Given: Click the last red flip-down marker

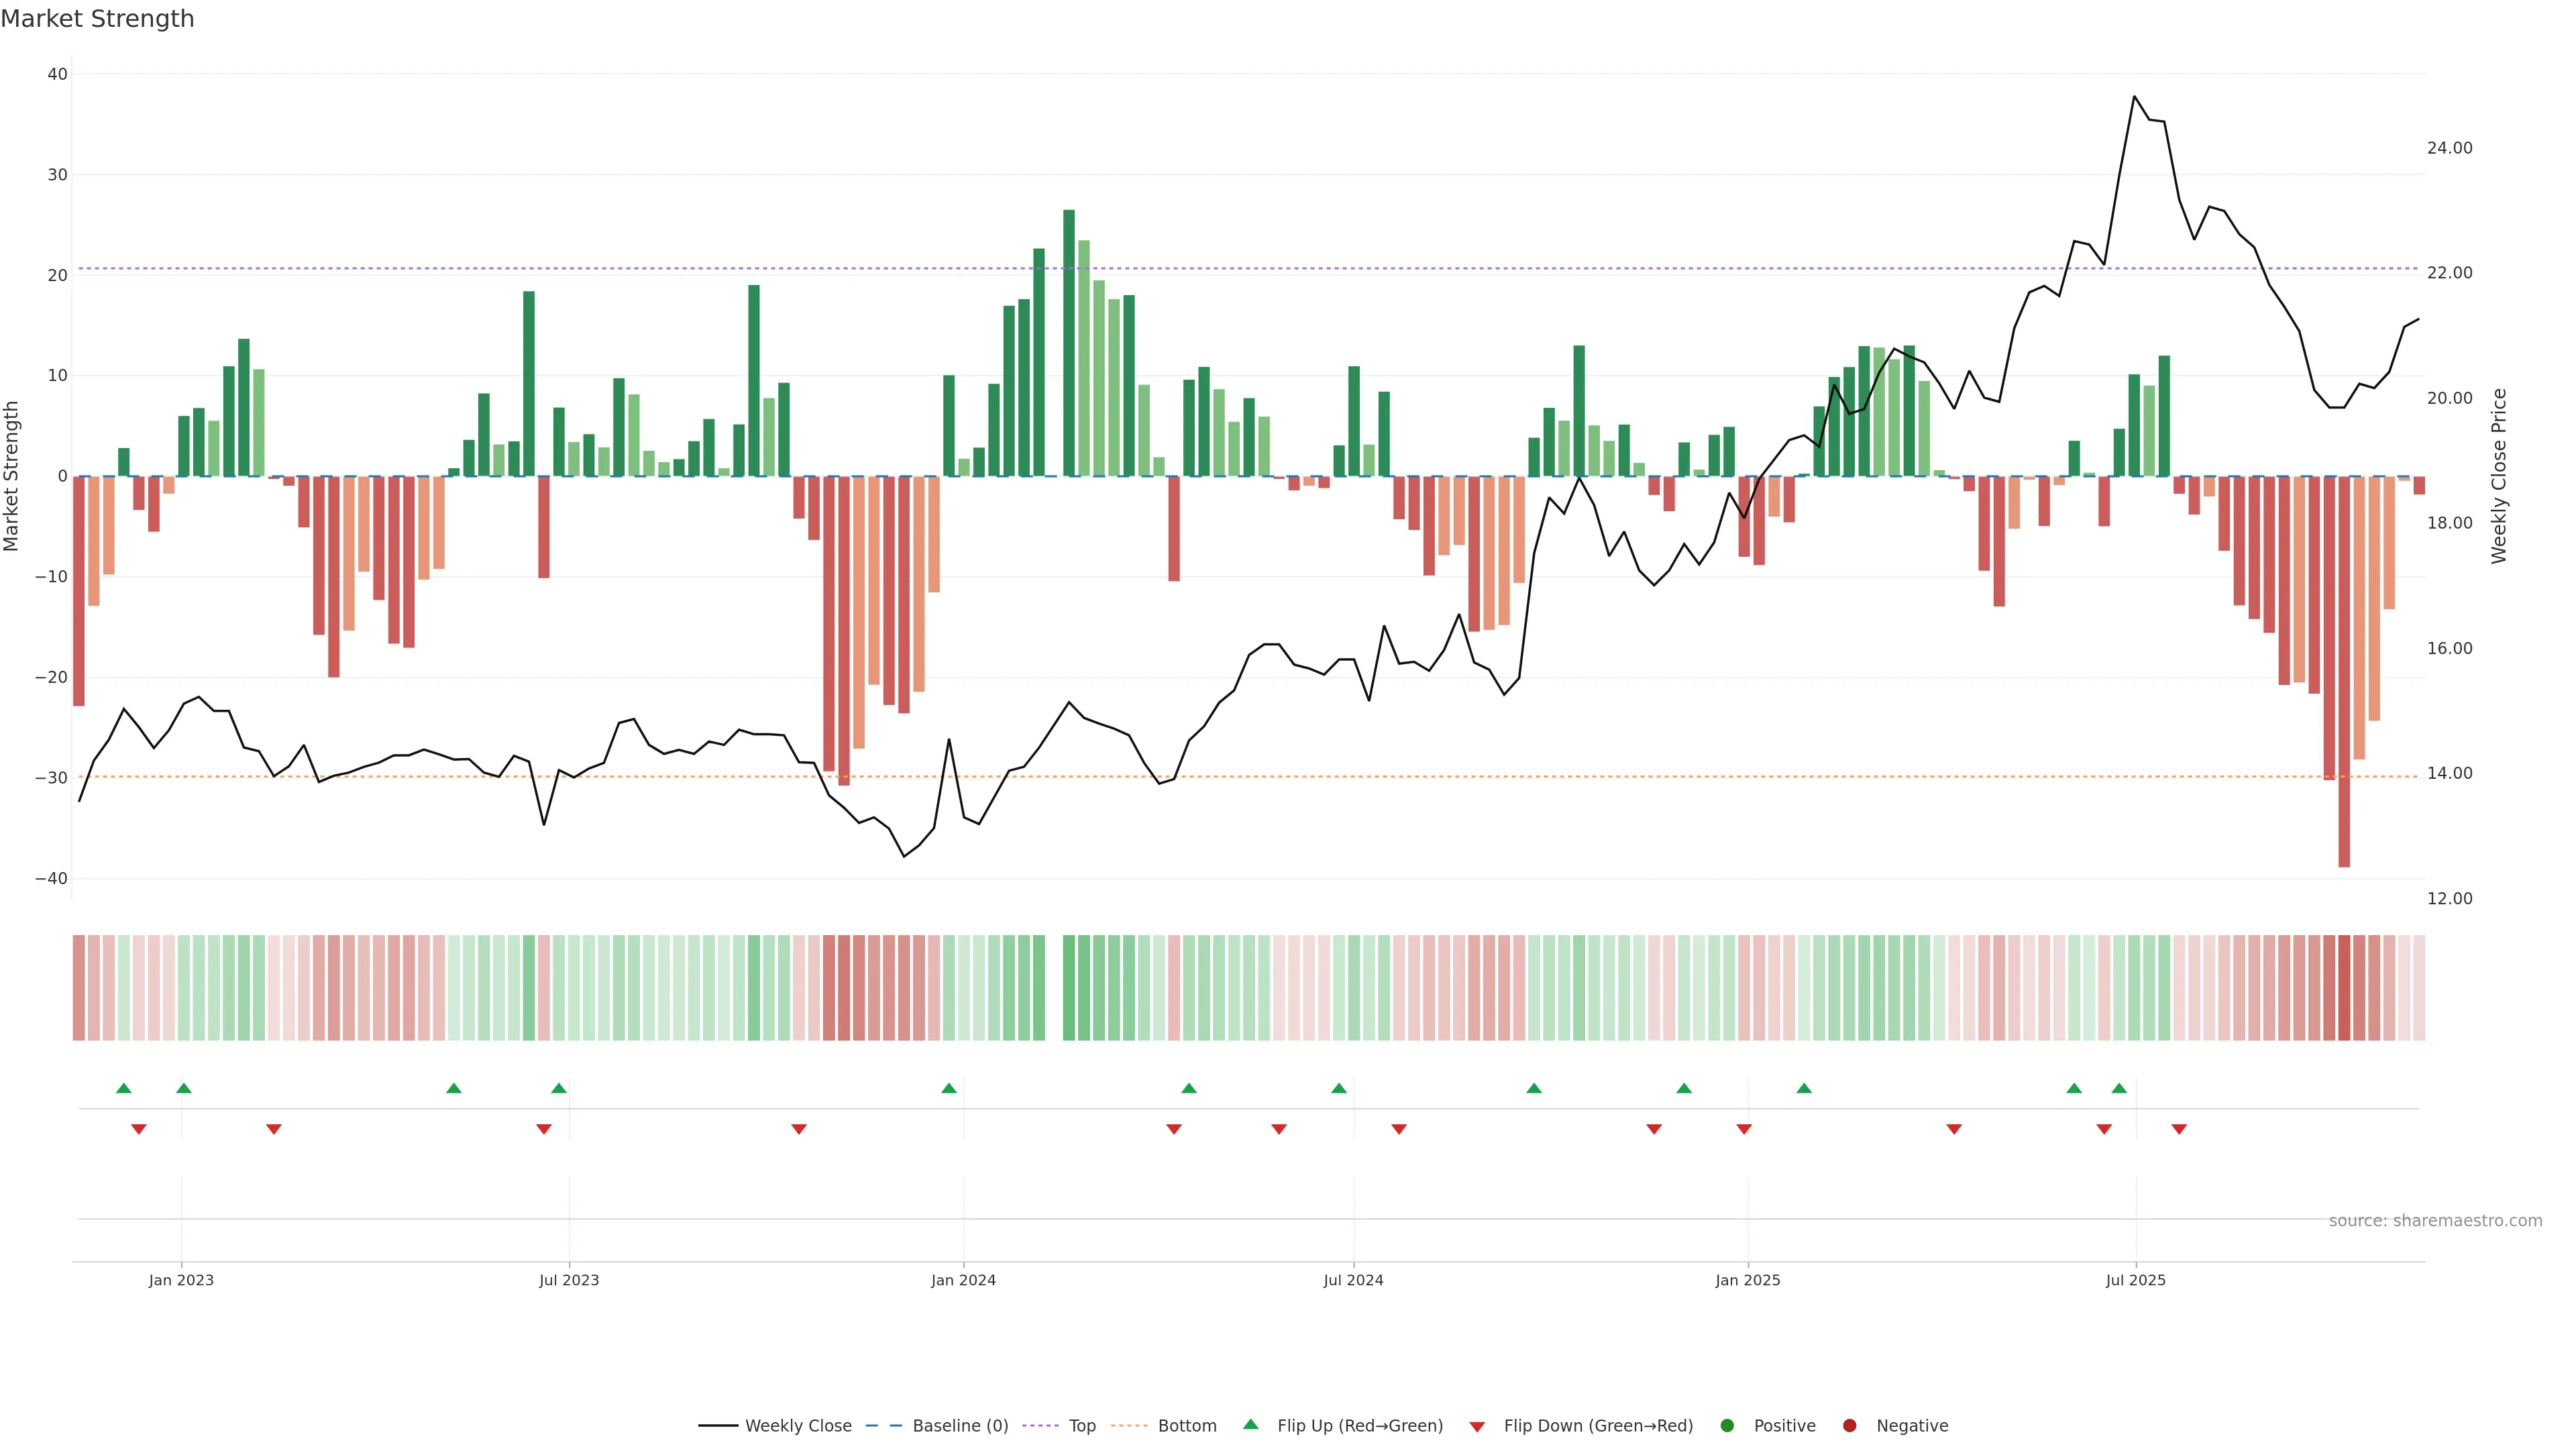Looking at the screenshot, I should pyautogui.click(x=2179, y=1129).
